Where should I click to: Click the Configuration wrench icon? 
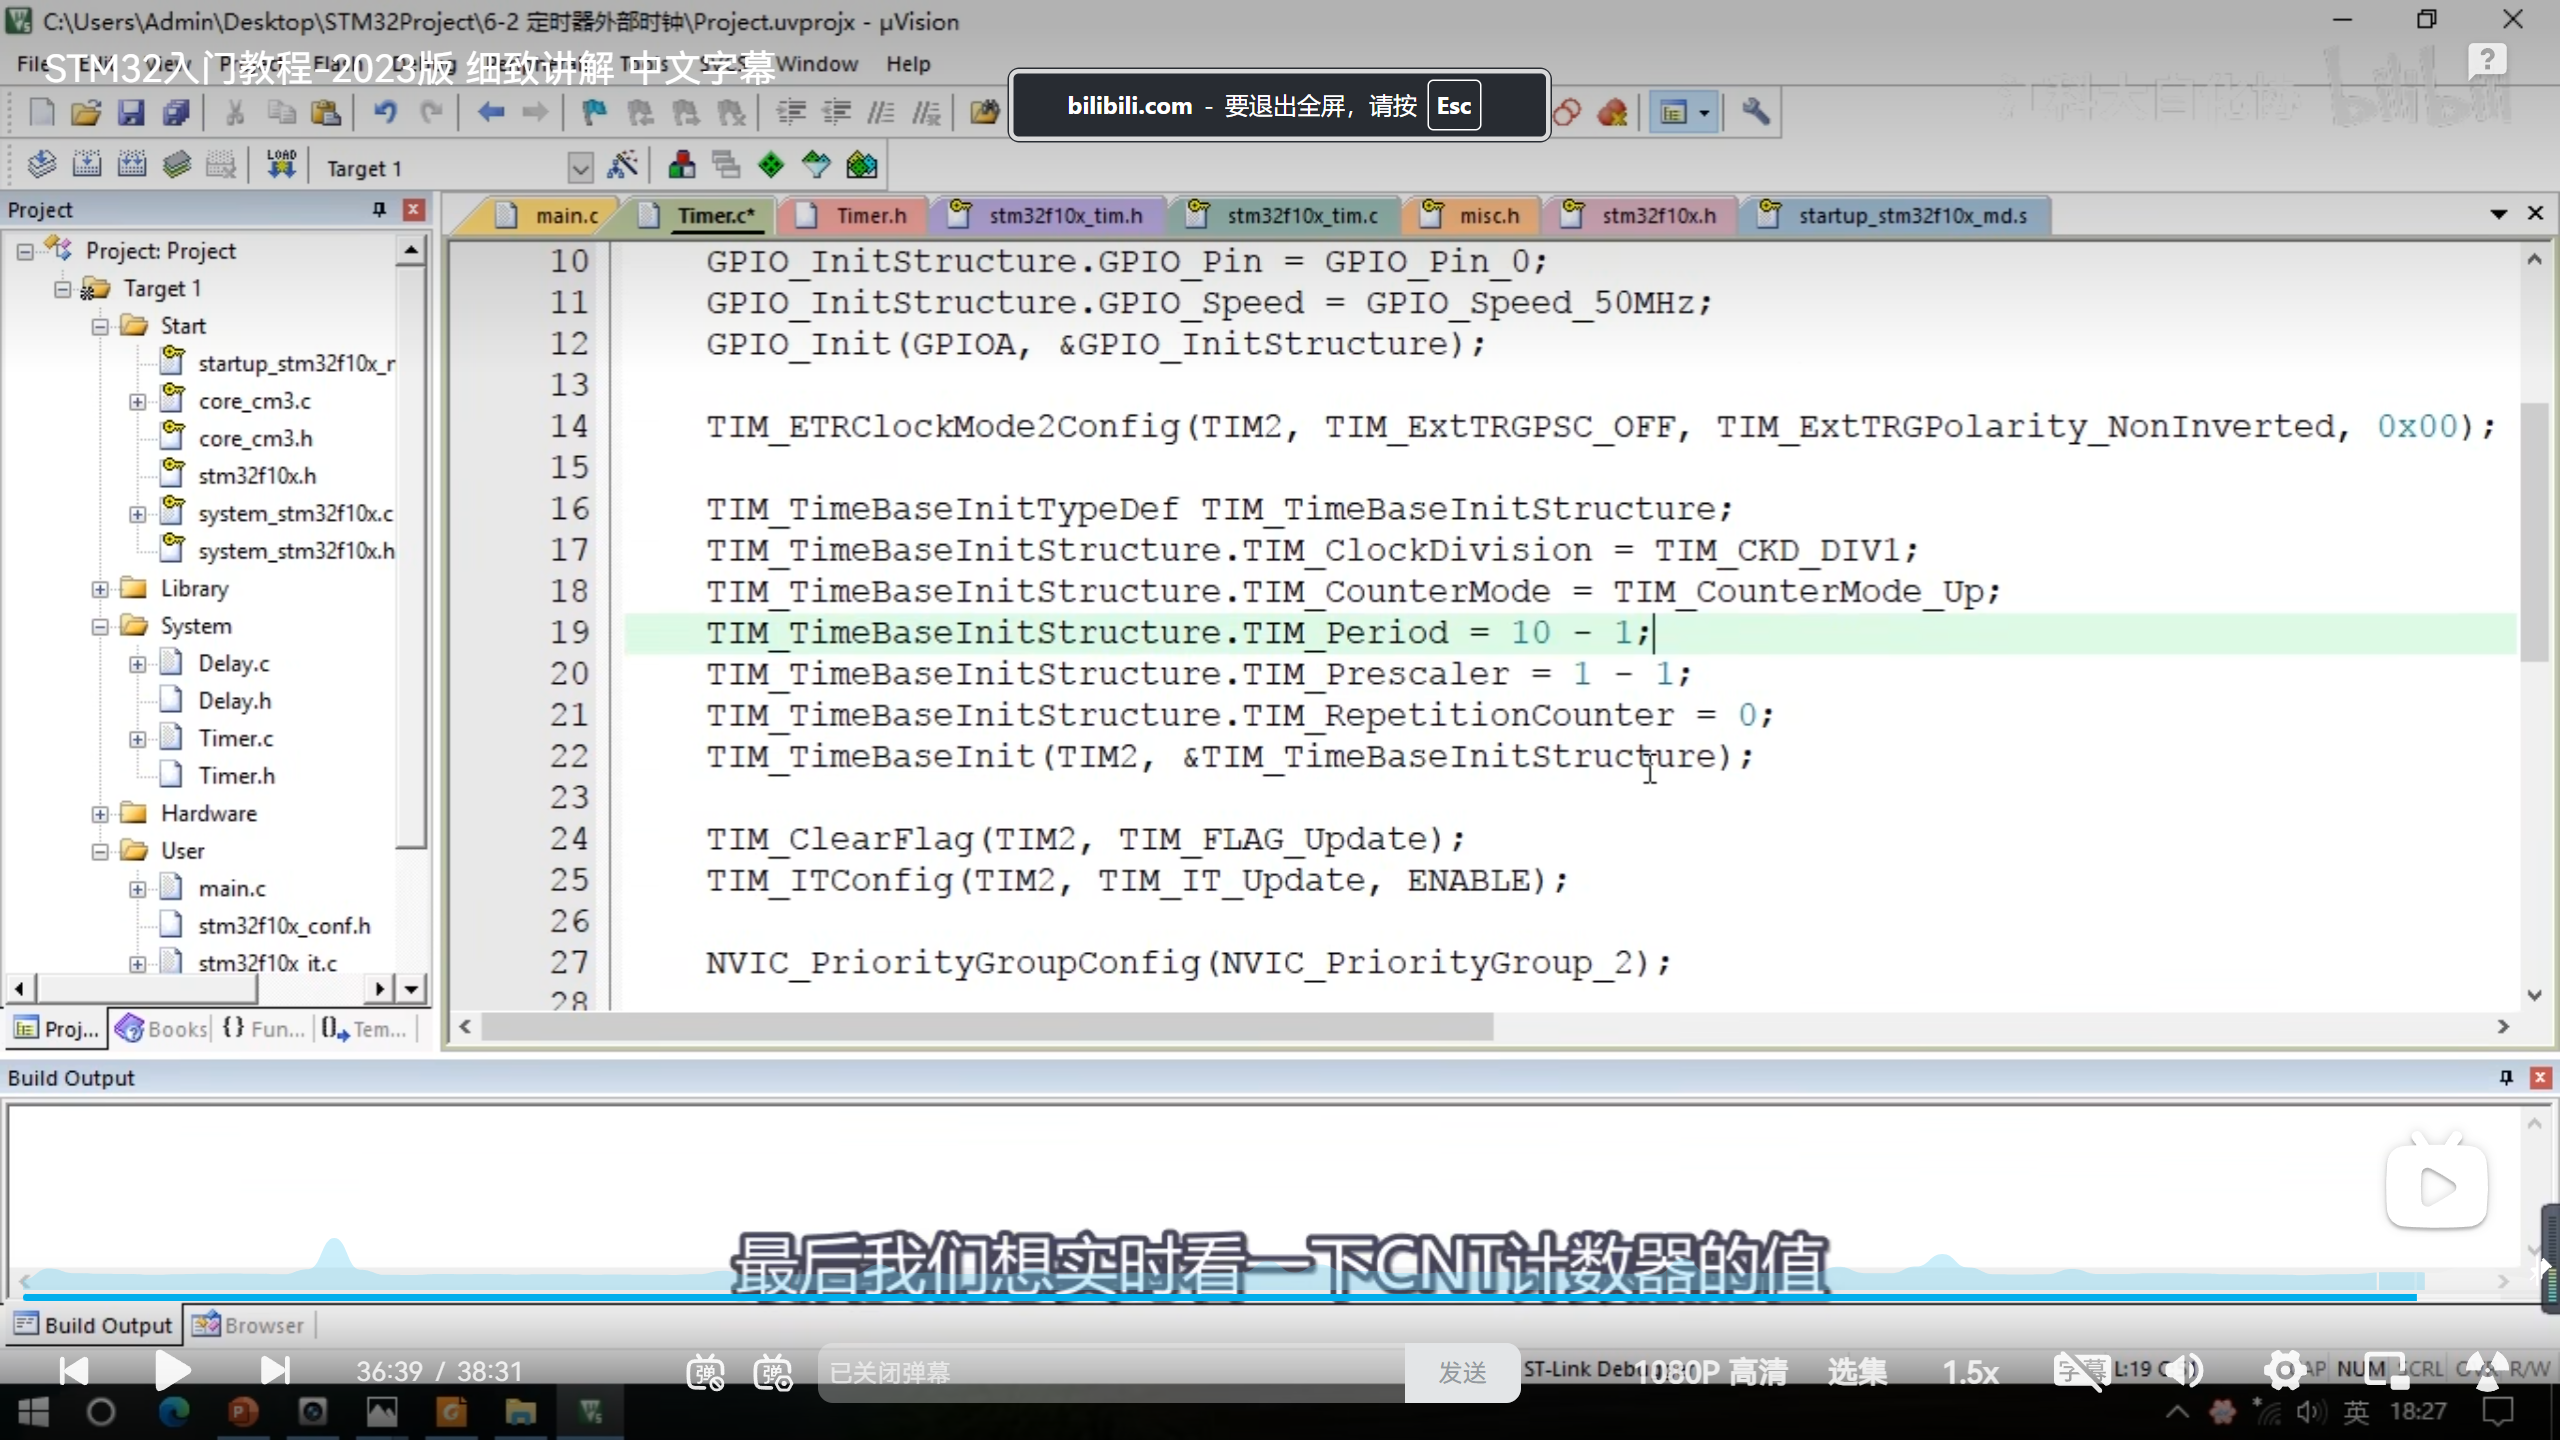click(x=1755, y=112)
